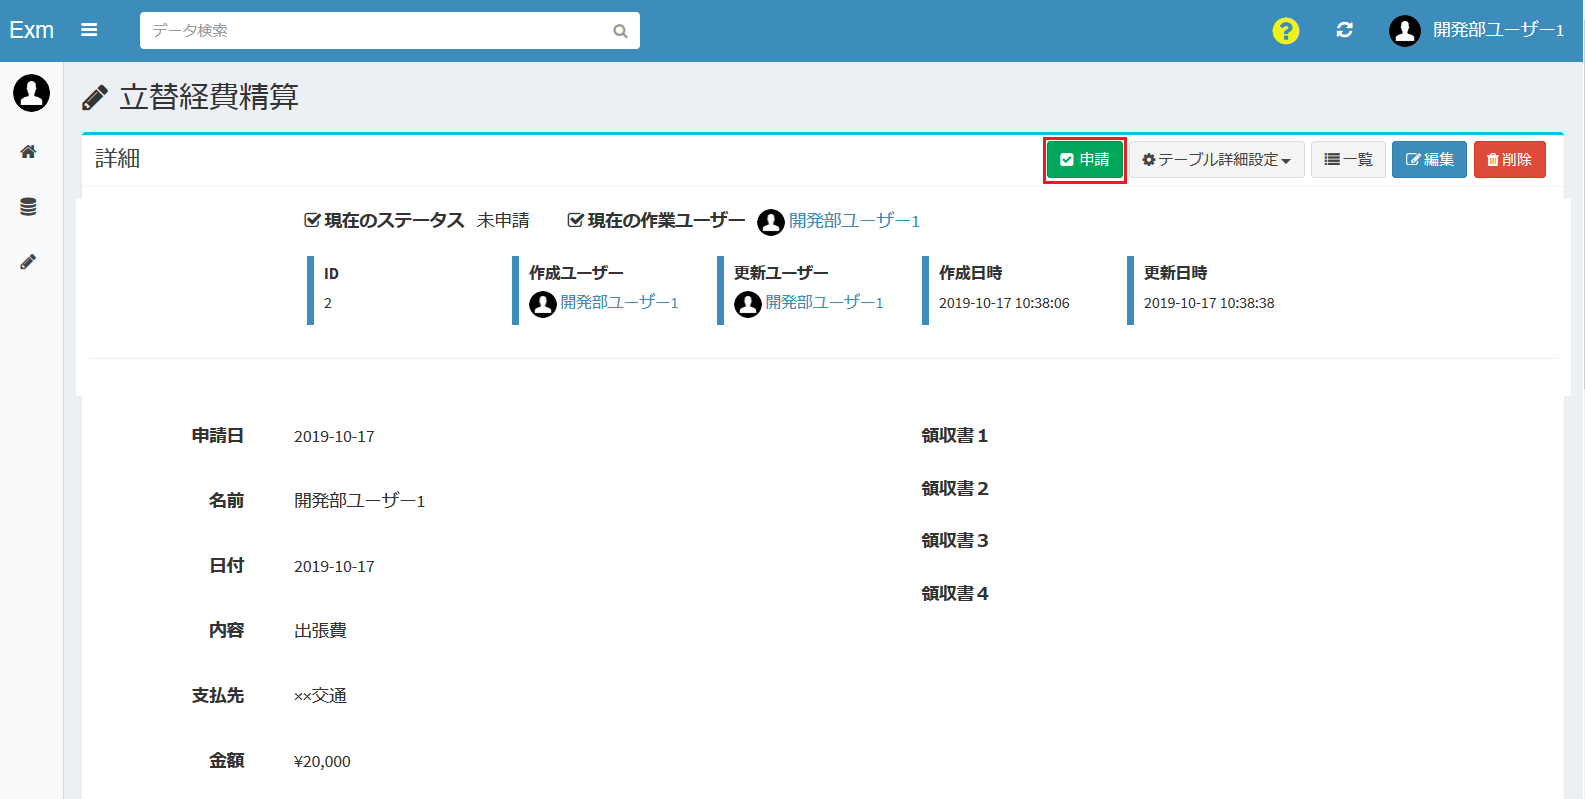The image size is (1585, 799).
Task: Click the 現在のステータス check icon
Action: 312,220
